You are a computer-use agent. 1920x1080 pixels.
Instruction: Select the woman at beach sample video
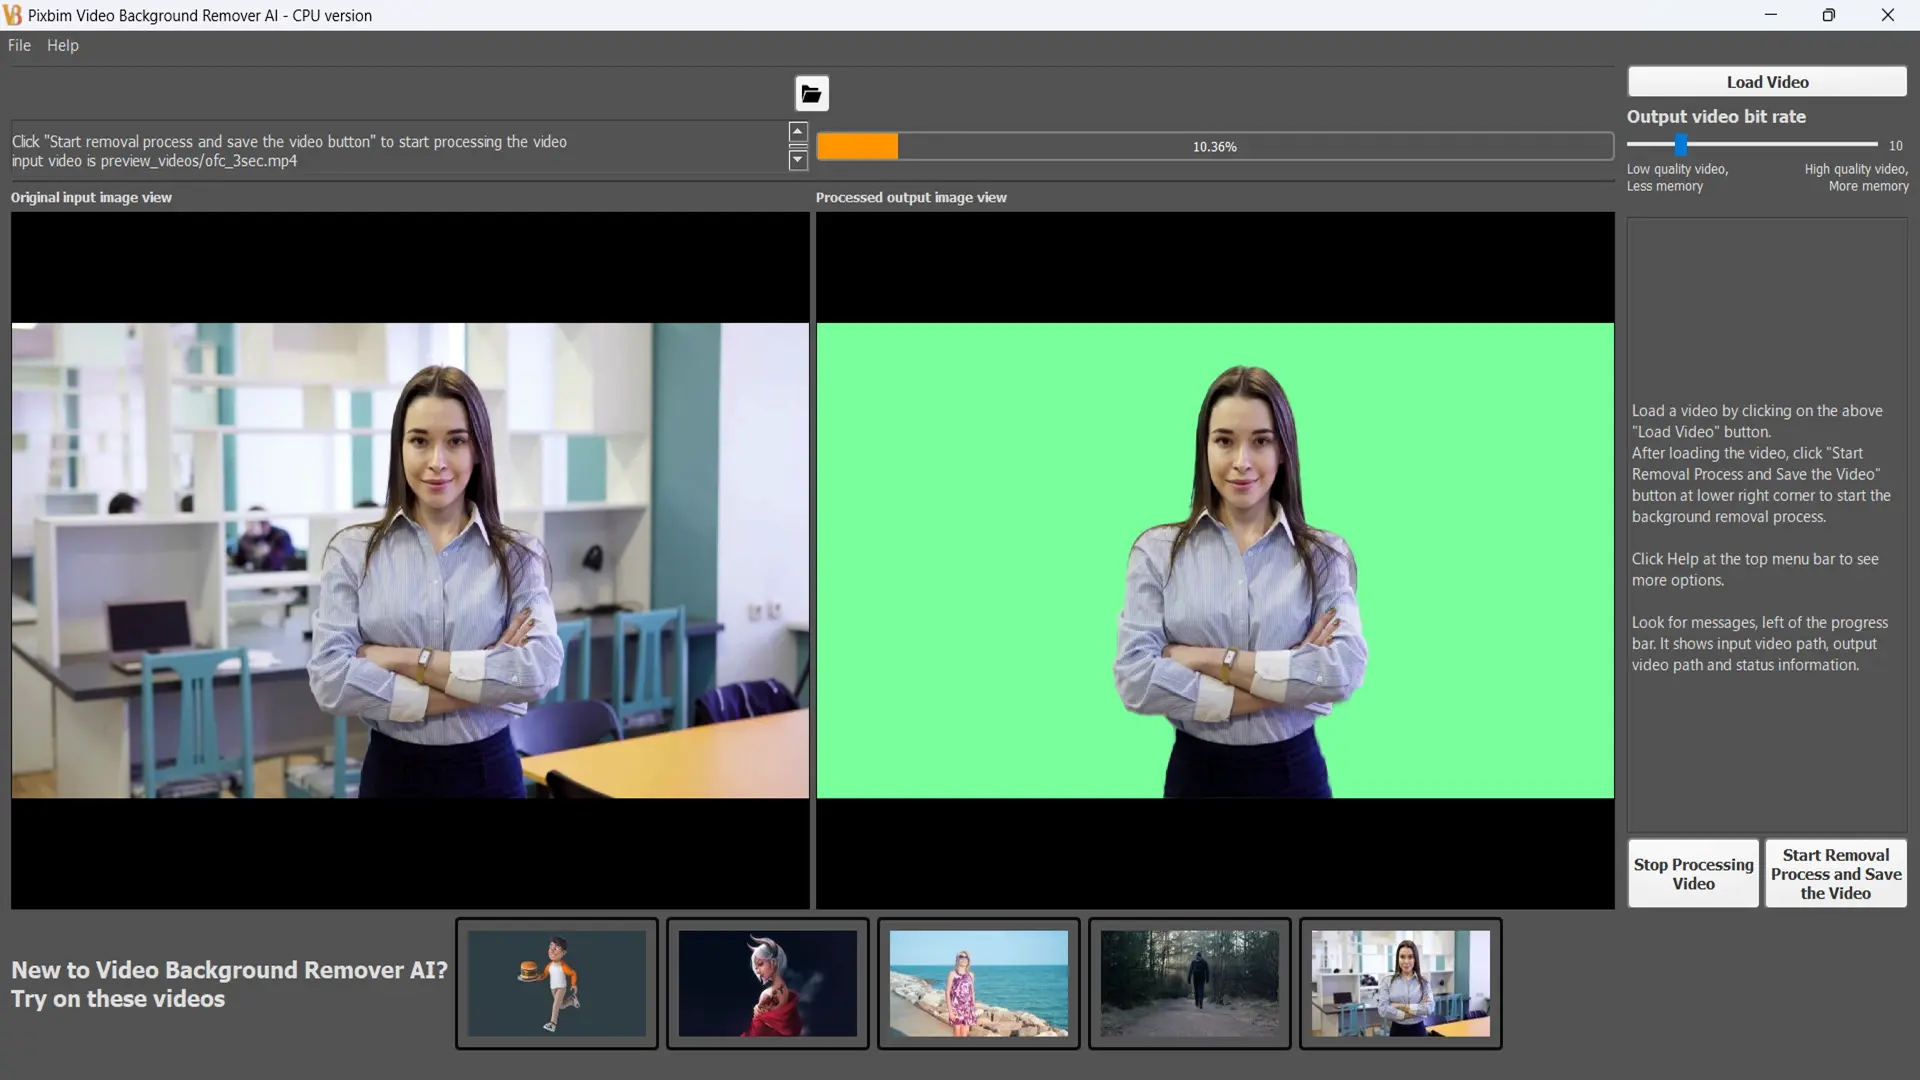[x=979, y=984]
